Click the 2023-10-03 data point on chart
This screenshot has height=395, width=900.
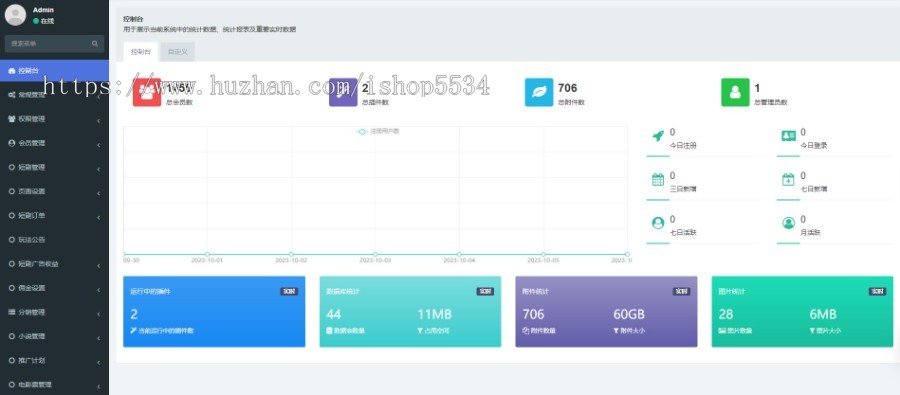(375, 254)
